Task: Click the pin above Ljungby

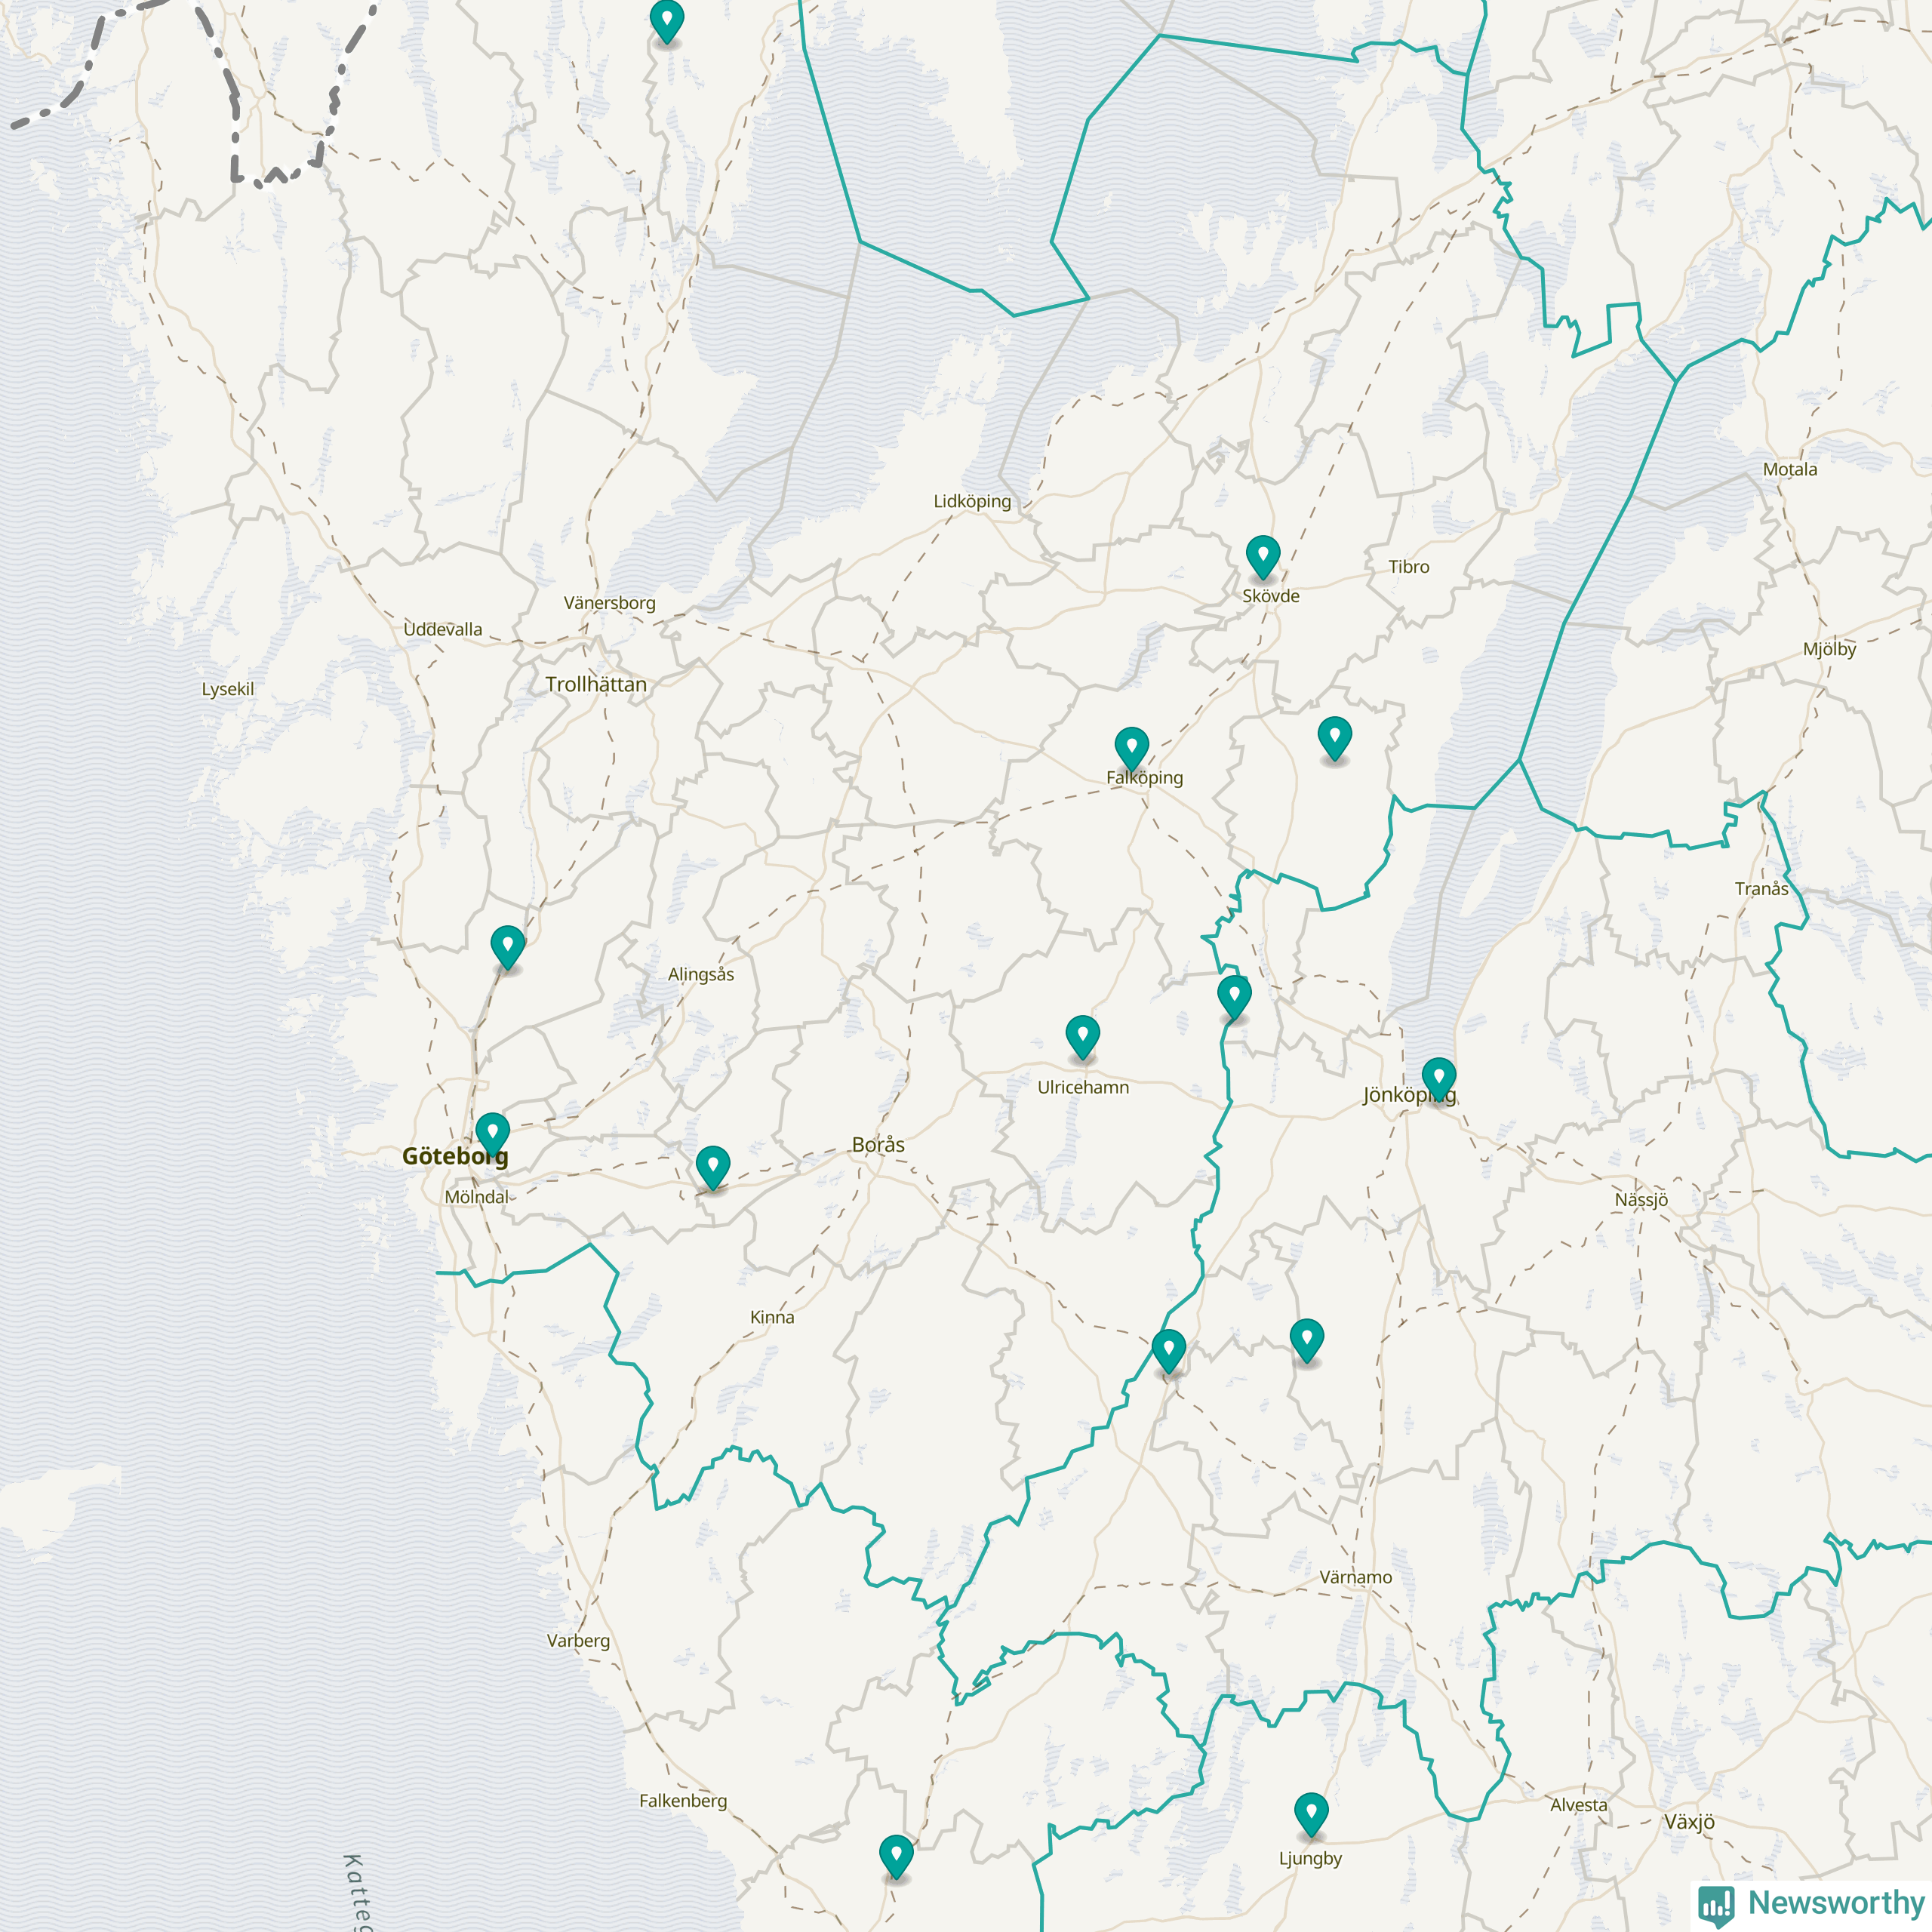Action: click(x=1311, y=1813)
